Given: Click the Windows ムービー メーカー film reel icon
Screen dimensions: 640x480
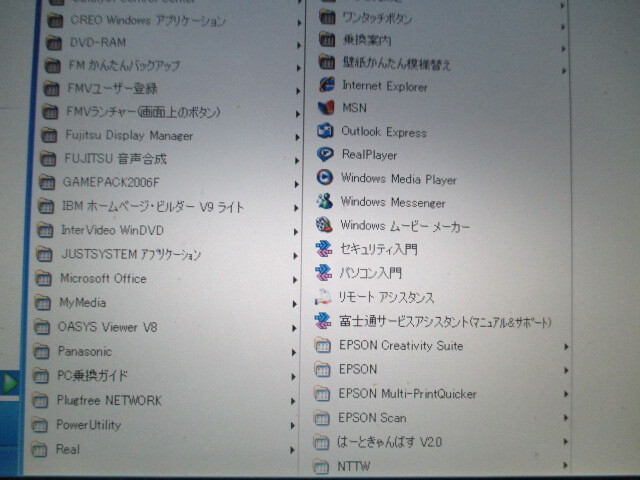Looking at the screenshot, I should click(x=324, y=225).
